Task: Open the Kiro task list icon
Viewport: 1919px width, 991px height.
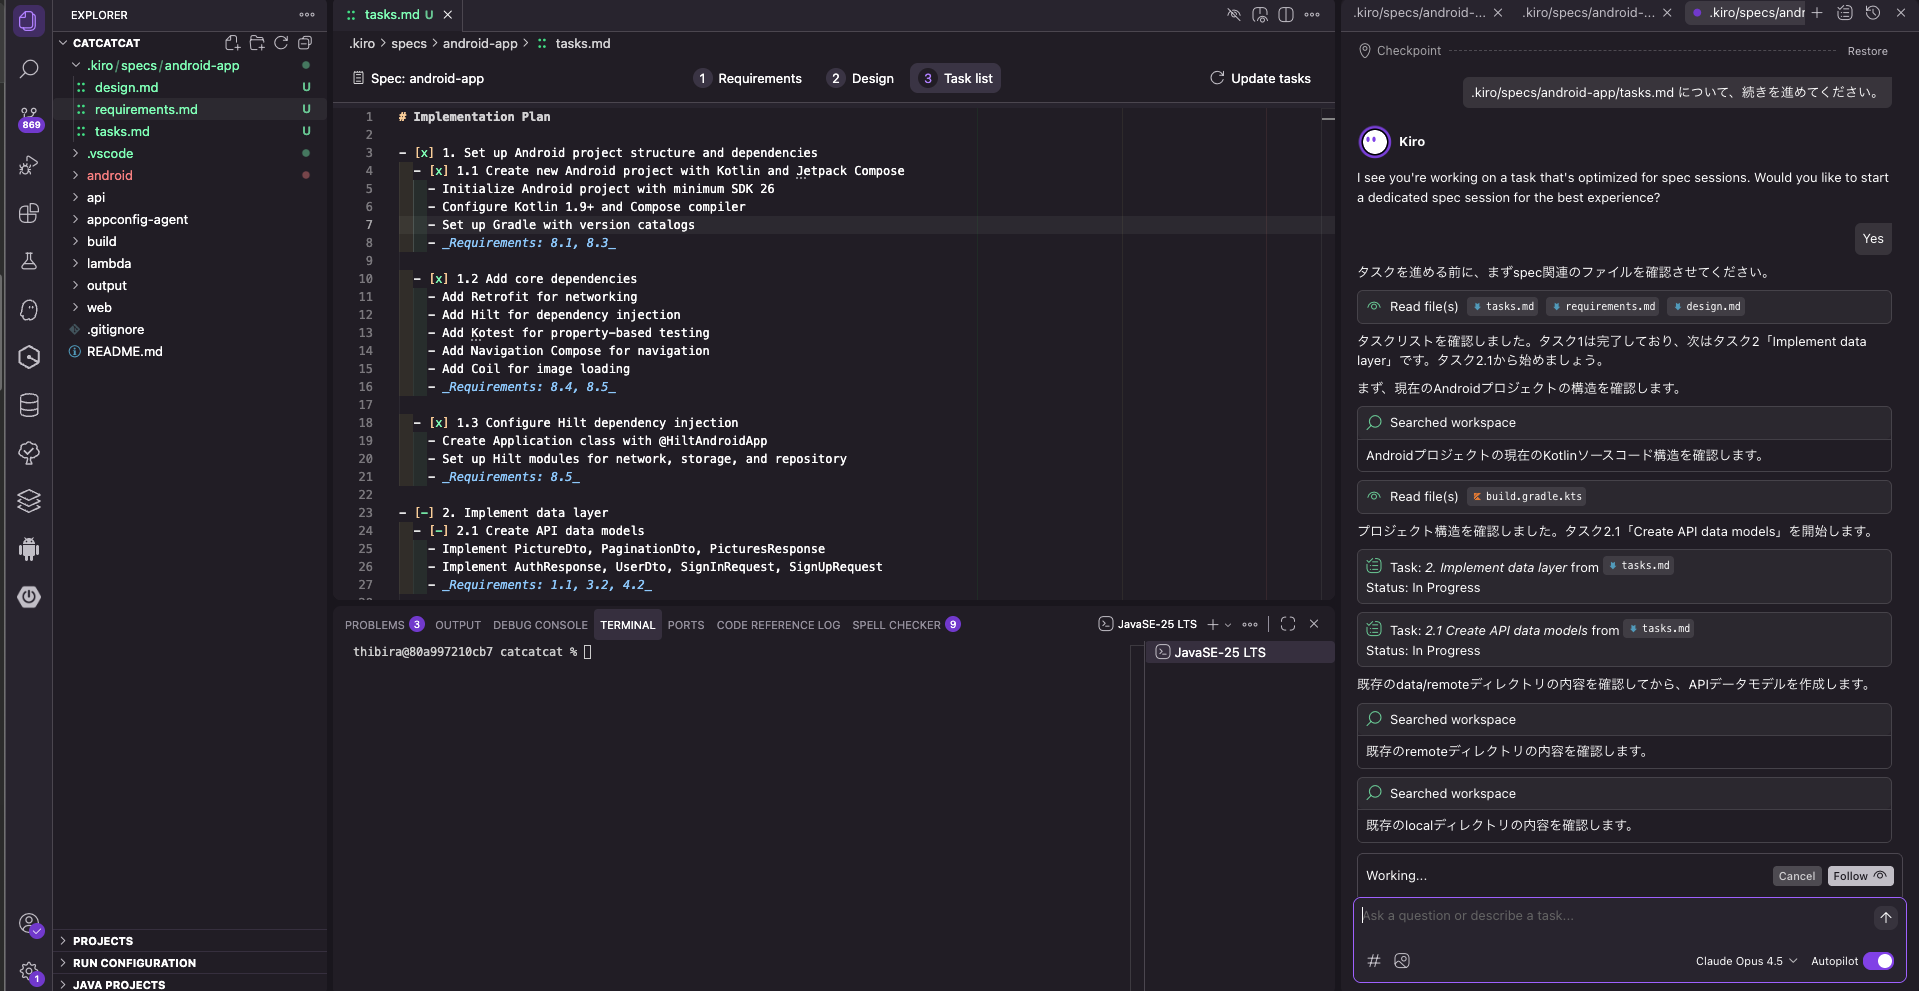Action: click(1845, 13)
